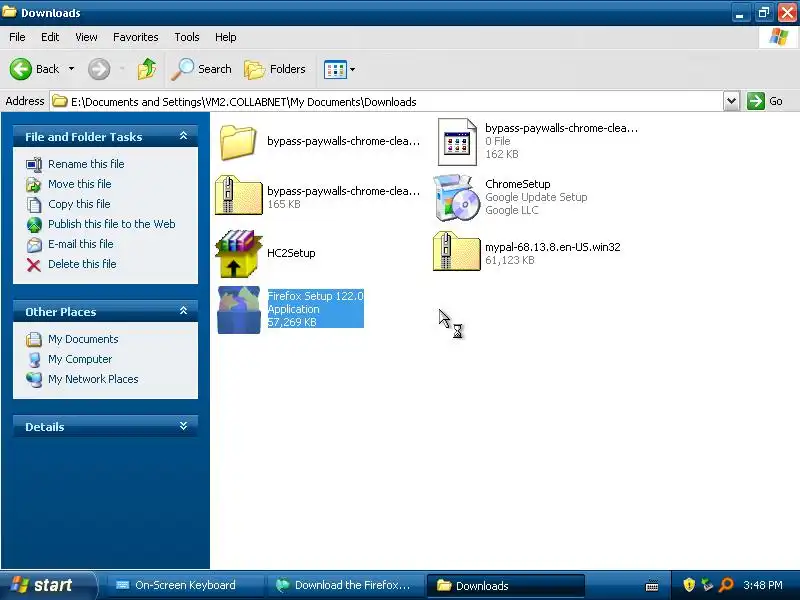Click the Firefox Setup 122.0 file name
The image size is (800, 600).
tap(315, 296)
